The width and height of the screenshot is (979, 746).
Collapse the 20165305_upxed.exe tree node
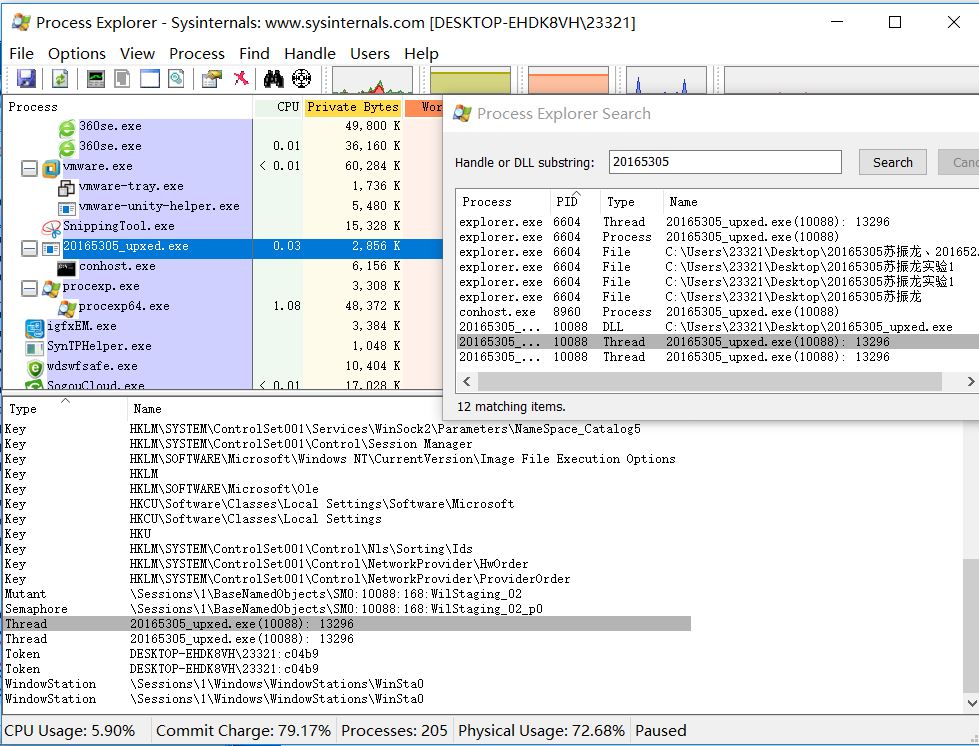tap(29, 248)
